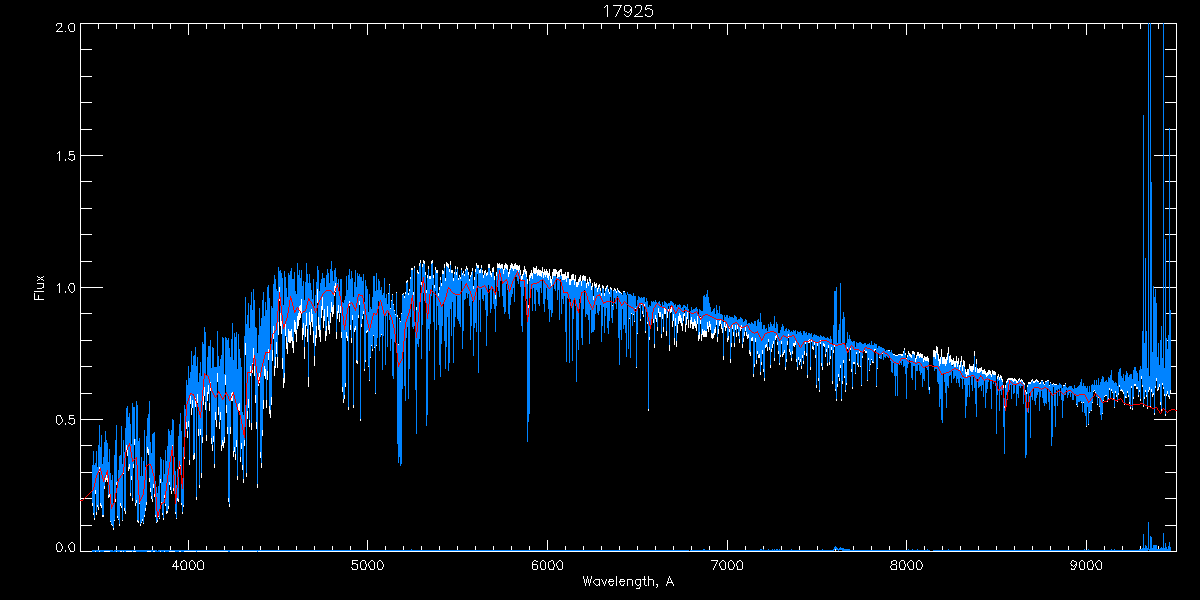1200x600 pixels.
Task: Click the deep absorption dip just below 6000
Action: pyautogui.click(x=528, y=420)
